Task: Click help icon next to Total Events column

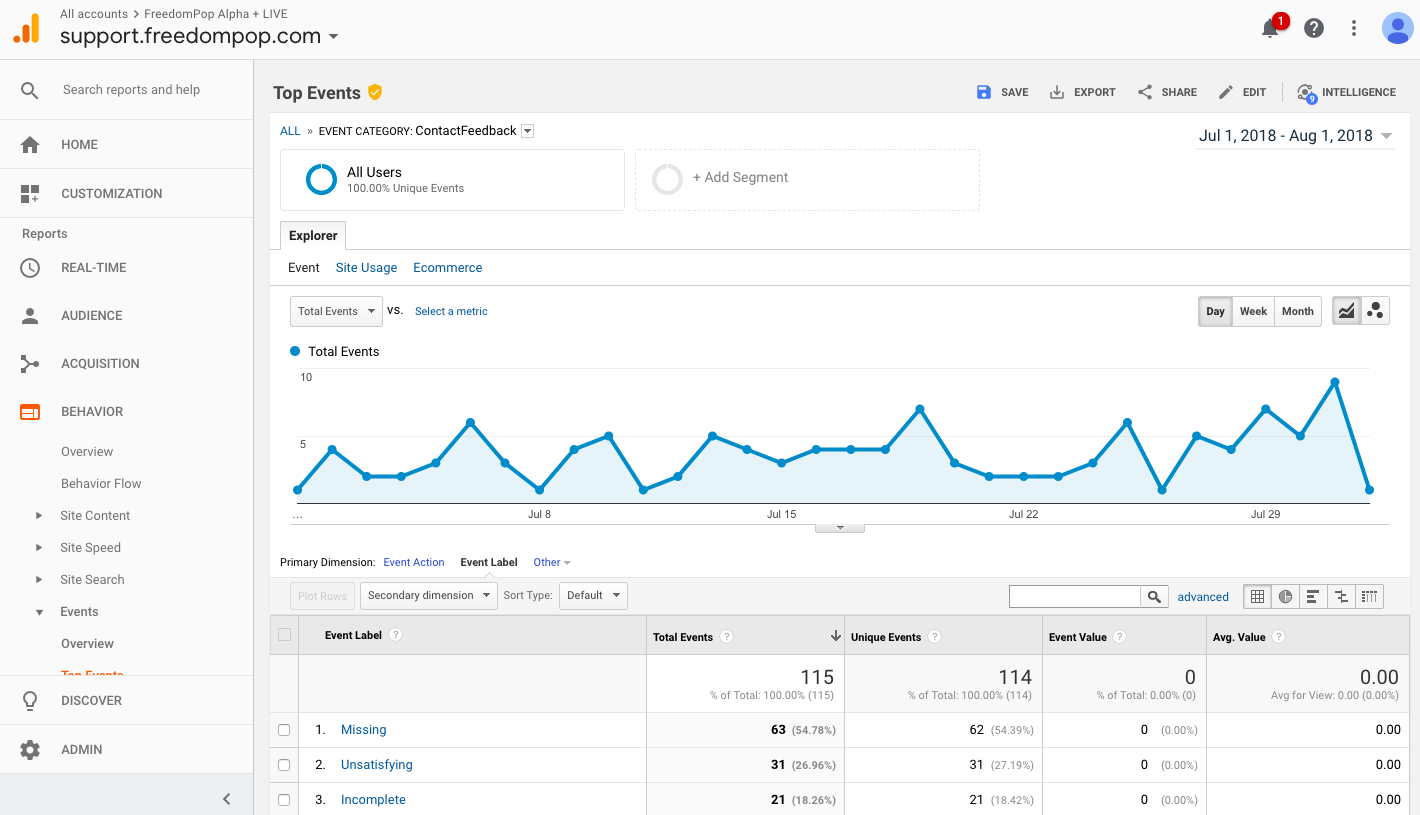Action: (x=727, y=637)
